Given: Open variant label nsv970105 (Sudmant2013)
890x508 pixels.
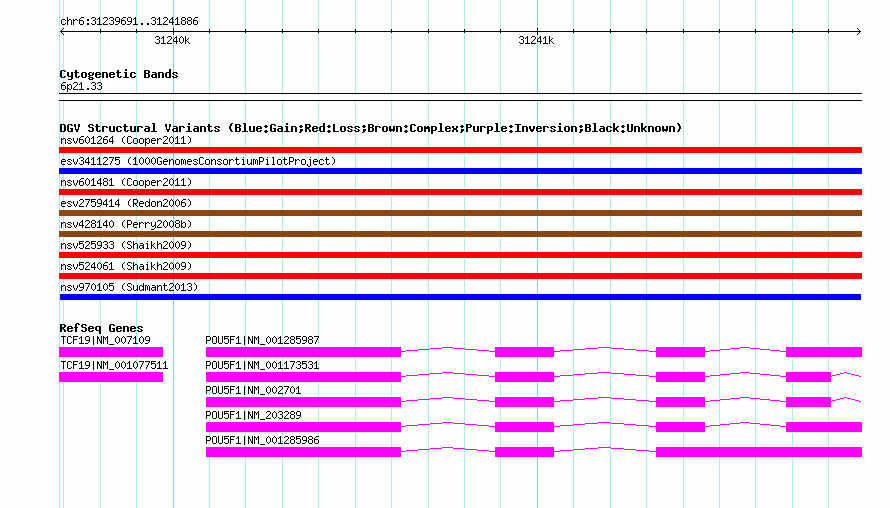Looking at the screenshot, I should pyautogui.click(x=129, y=287).
